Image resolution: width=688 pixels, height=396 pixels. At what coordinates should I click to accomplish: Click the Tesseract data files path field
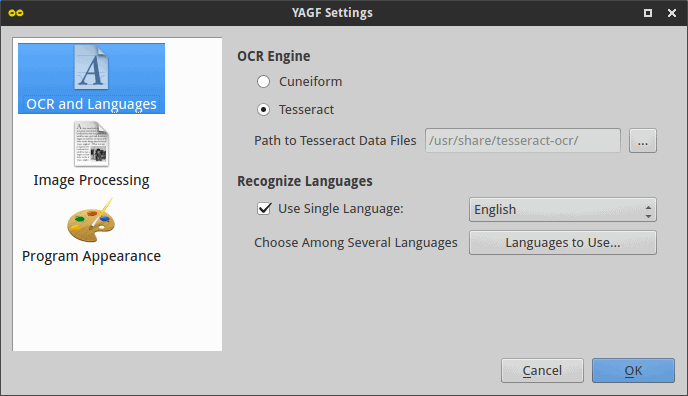(x=523, y=141)
